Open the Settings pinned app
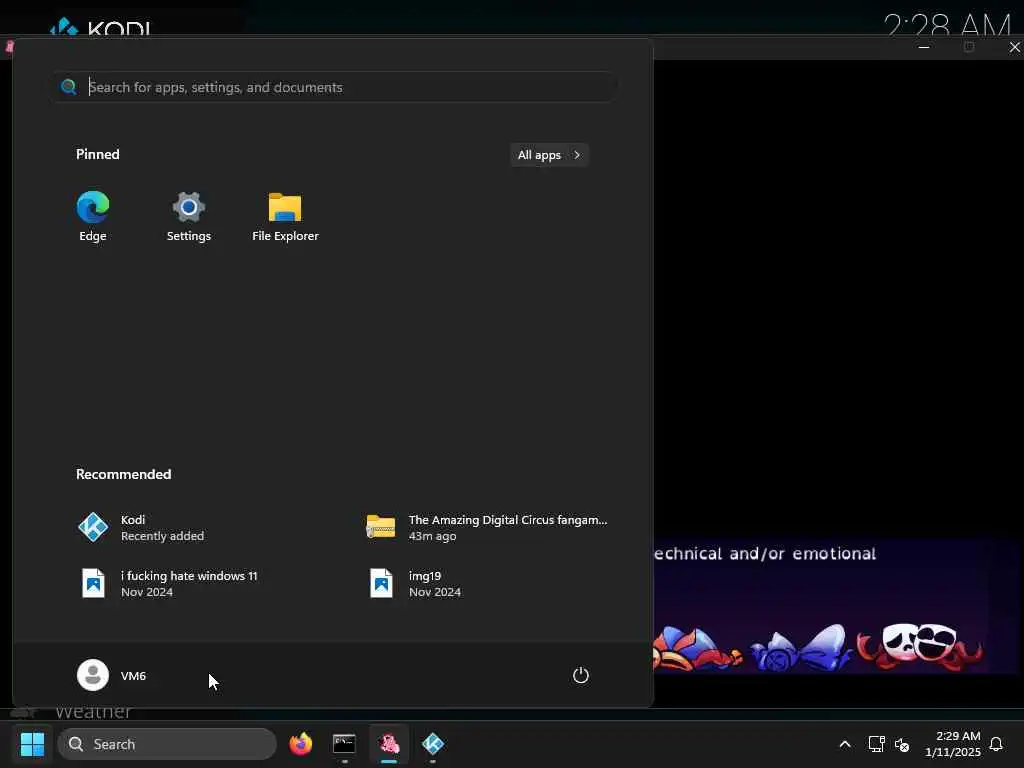 pos(189,217)
